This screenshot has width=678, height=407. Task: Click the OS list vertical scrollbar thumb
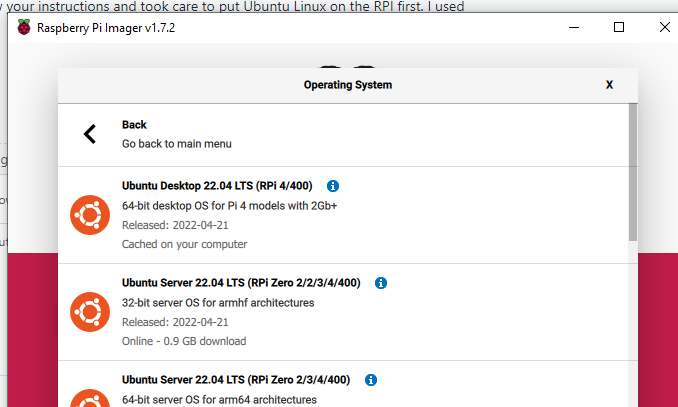[x=633, y=172]
